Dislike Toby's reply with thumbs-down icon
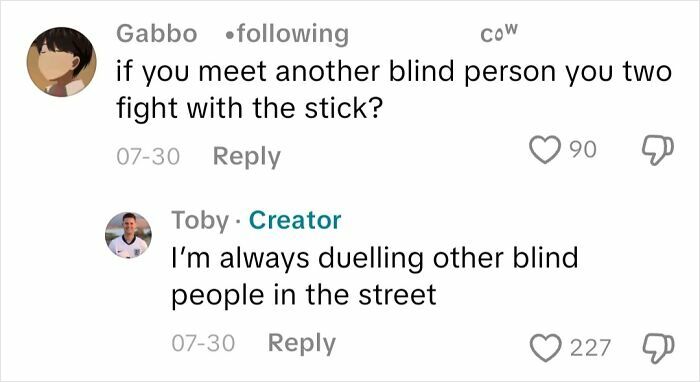This screenshot has height=382, width=700. click(x=658, y=349)
